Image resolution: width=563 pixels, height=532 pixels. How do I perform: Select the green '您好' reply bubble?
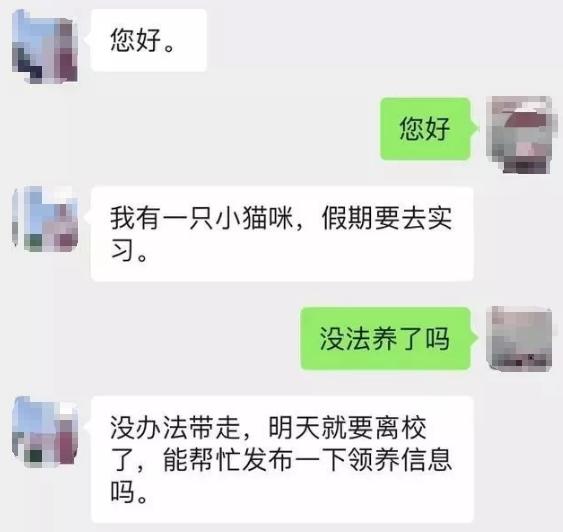pos(425,129)
